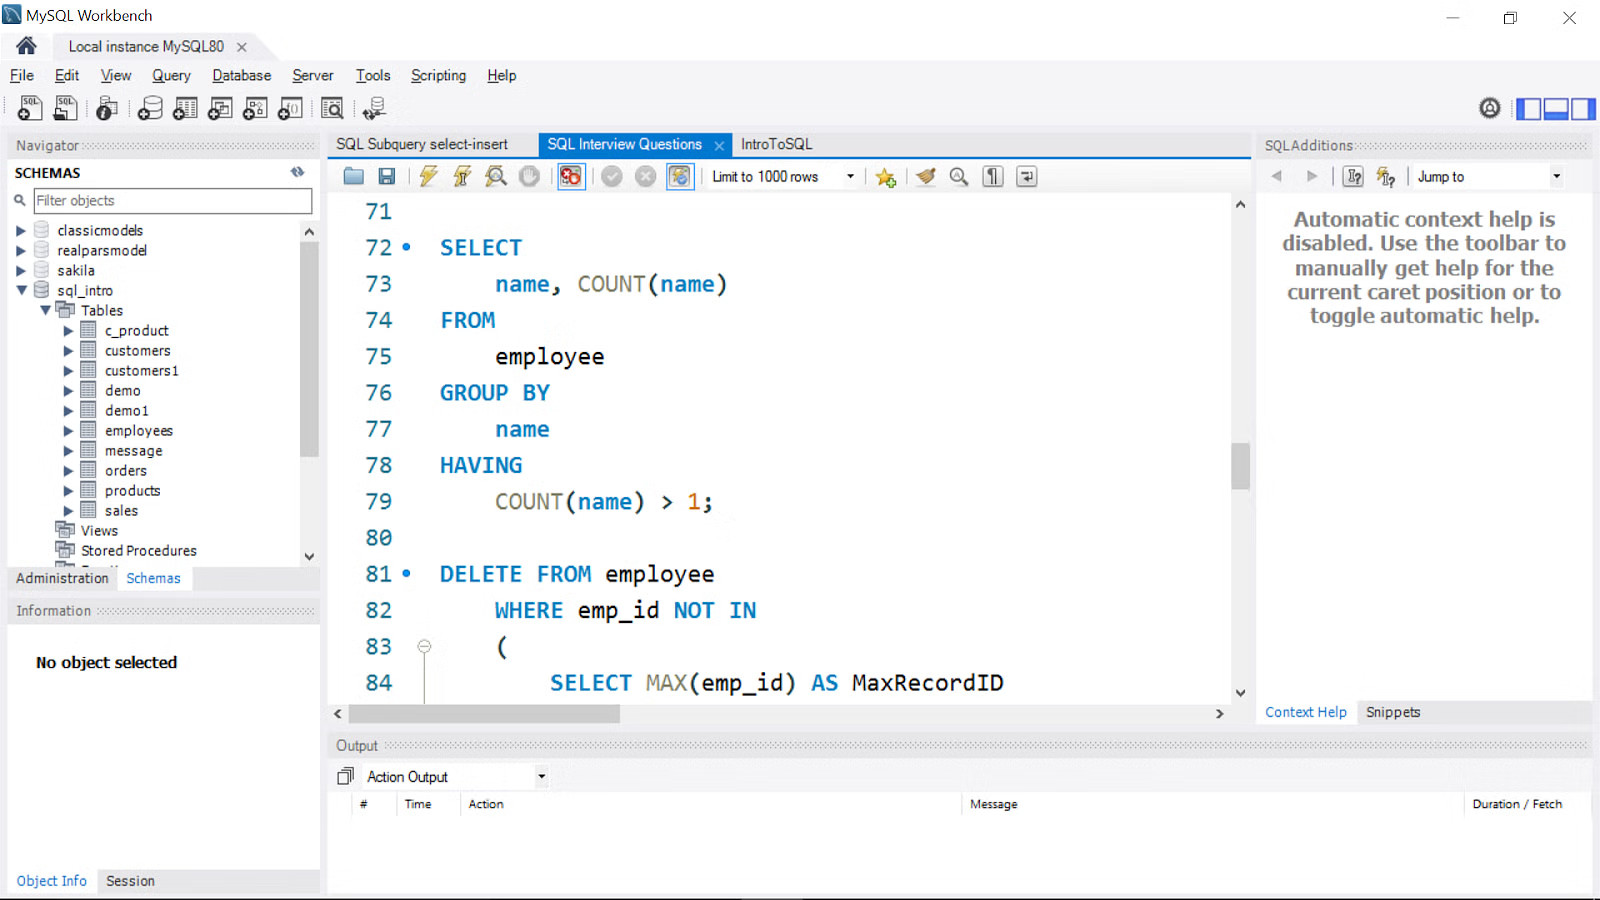This screenshot has width=1600, height=900.
Task: Toggle word wrapping in editor
Action: (x=1027, y=177)
